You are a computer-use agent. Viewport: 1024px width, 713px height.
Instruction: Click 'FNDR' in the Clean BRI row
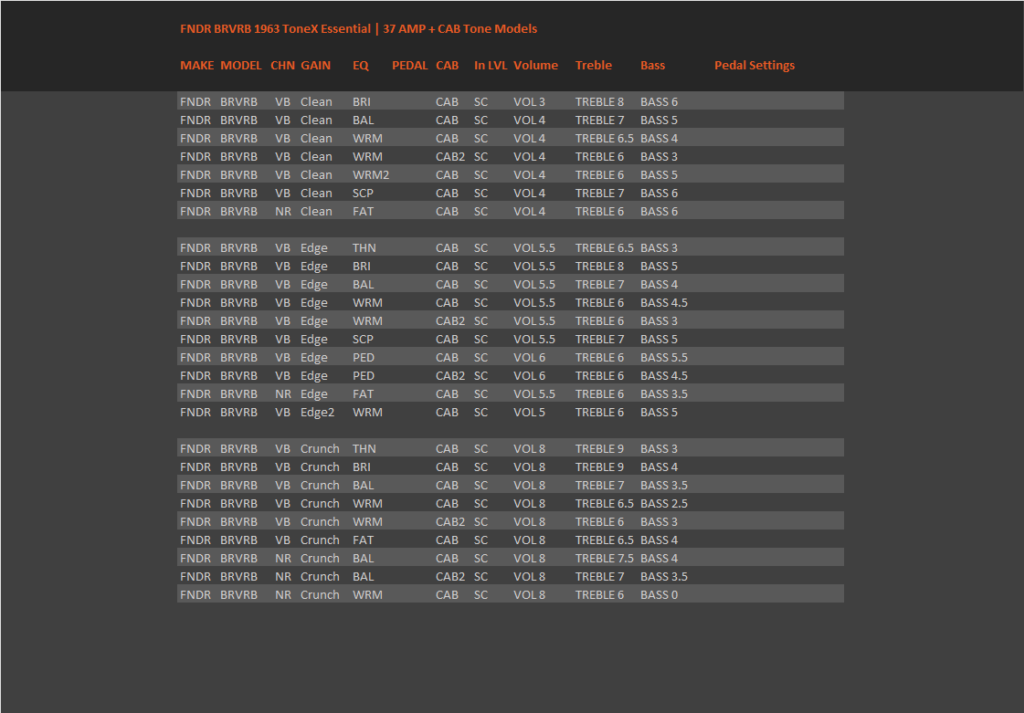tap(195, 102)
